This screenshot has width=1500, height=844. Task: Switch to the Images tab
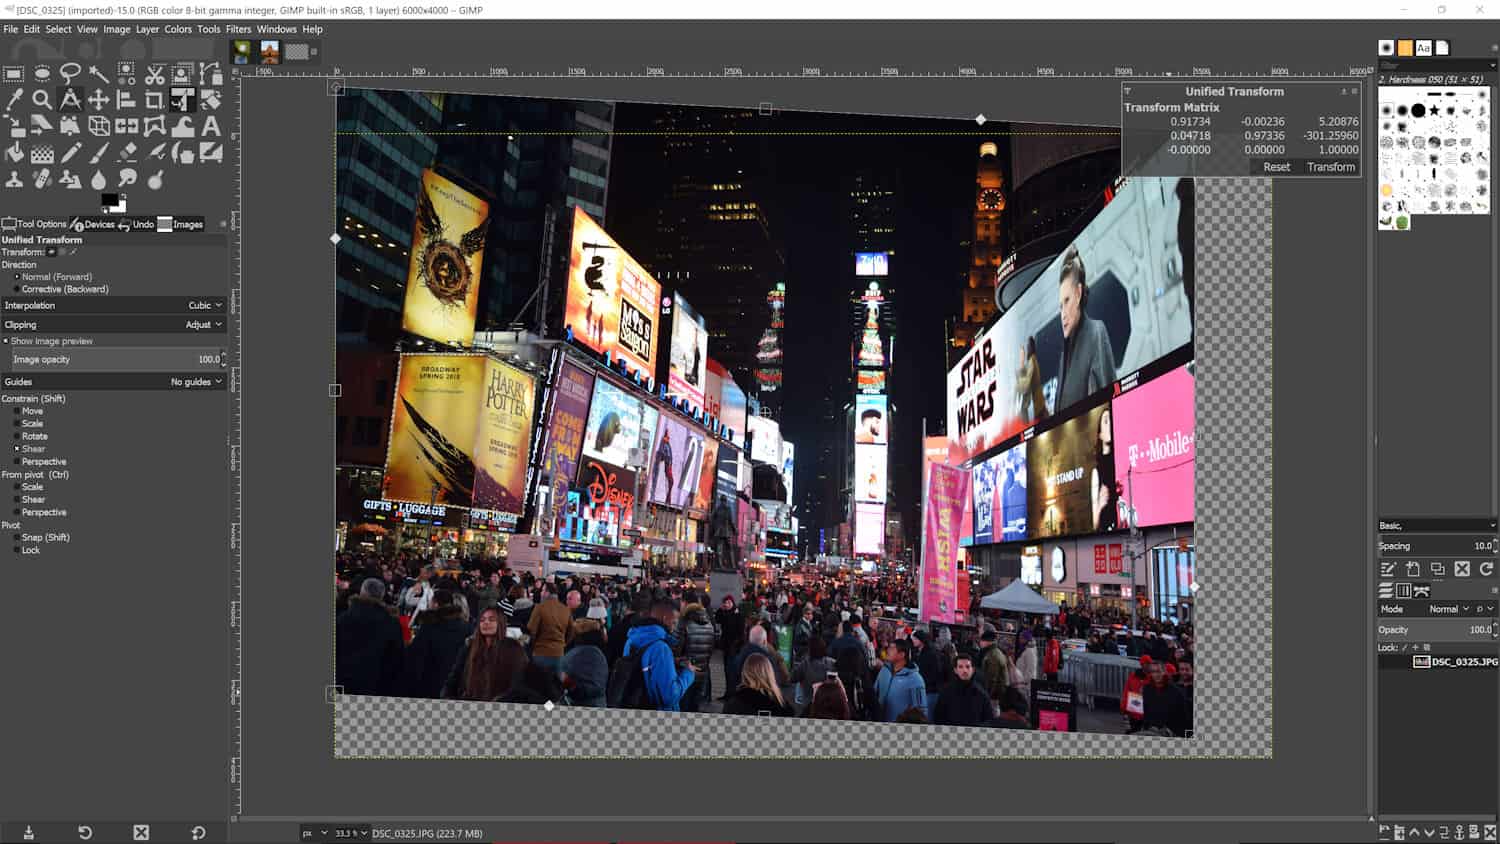(181, 224)
